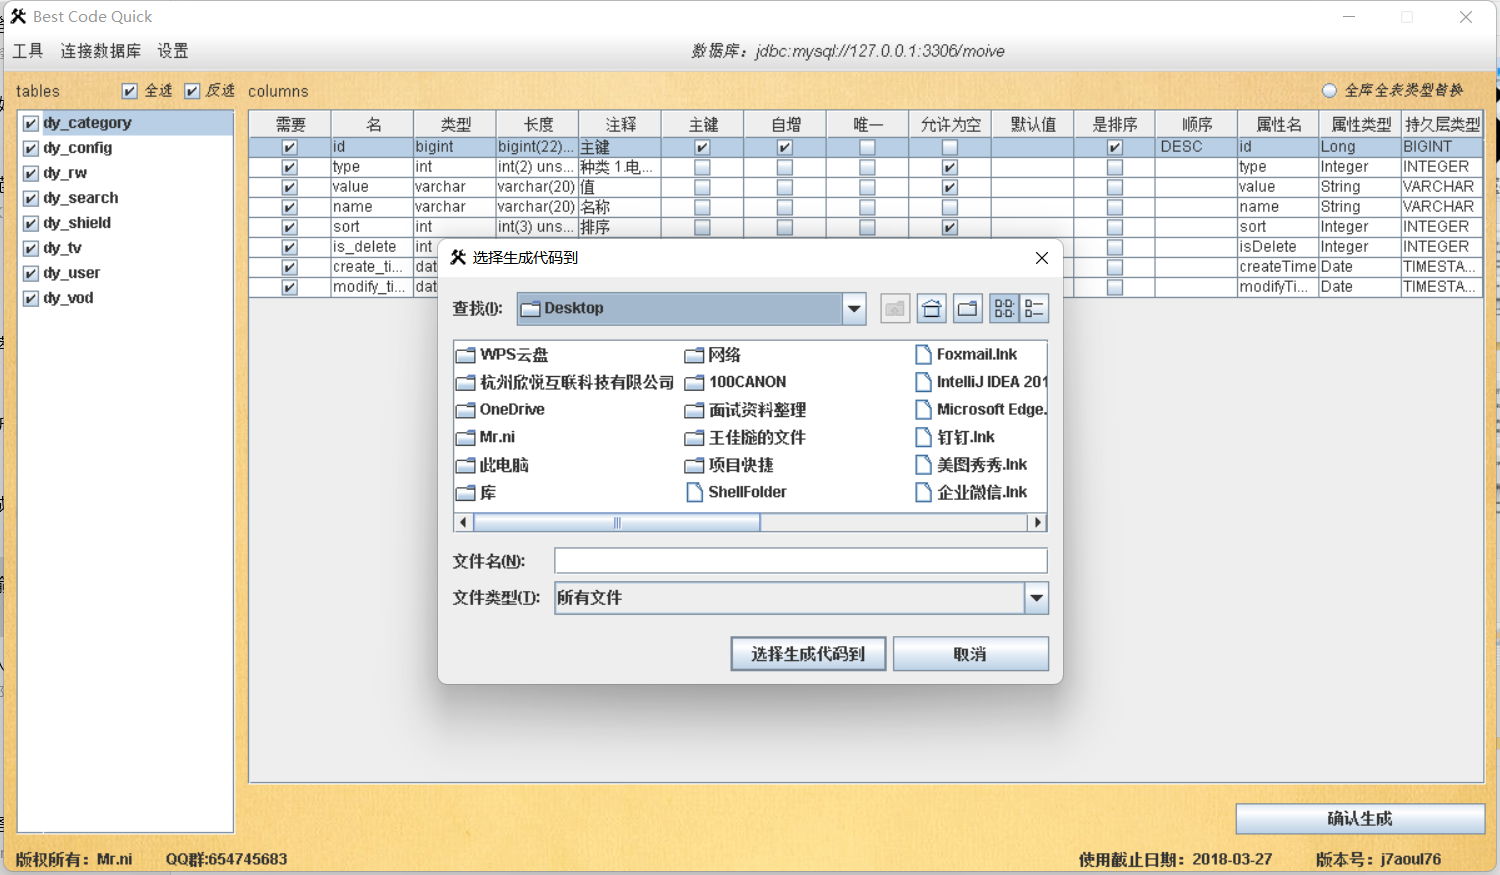Select the 王佳旎的文件 folder
Image resolution: width=1500 pixels, height=875 pixels.
coord(746,437)
